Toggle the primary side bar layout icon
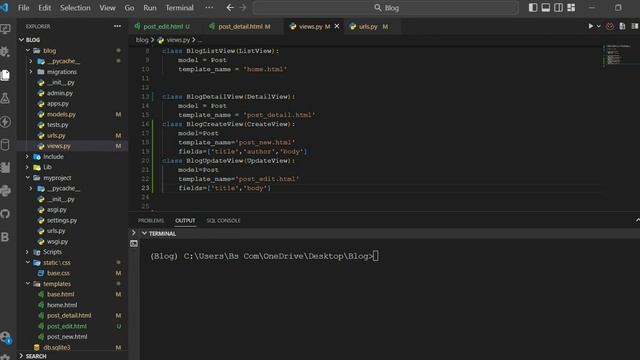 [x=533, y=8]
